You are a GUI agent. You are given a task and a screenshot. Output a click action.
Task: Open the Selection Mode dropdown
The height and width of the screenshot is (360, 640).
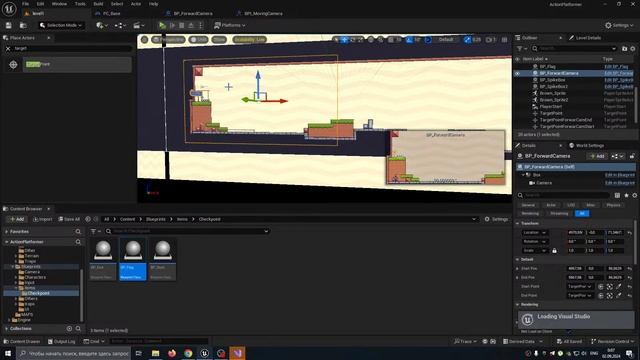(x=60, y=25)
